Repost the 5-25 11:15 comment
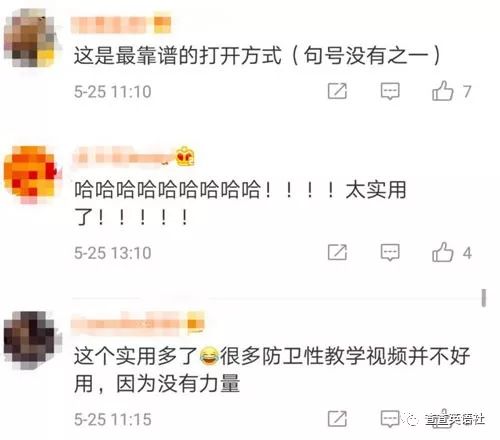This screenshot has width=500, height=440. (x=337, y=419)
